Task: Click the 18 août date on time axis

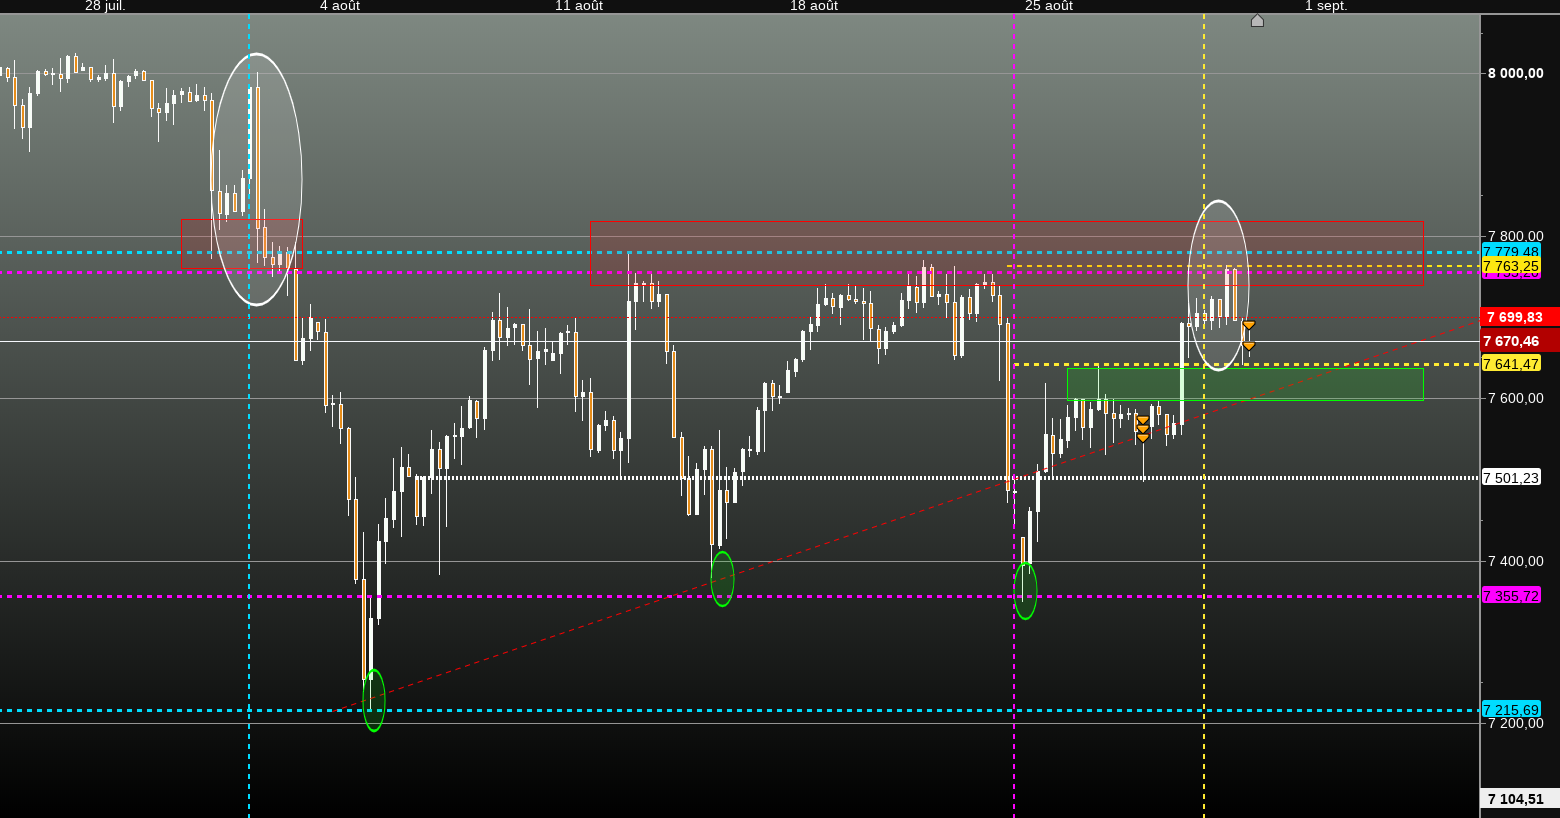Action: coord(814,6)
